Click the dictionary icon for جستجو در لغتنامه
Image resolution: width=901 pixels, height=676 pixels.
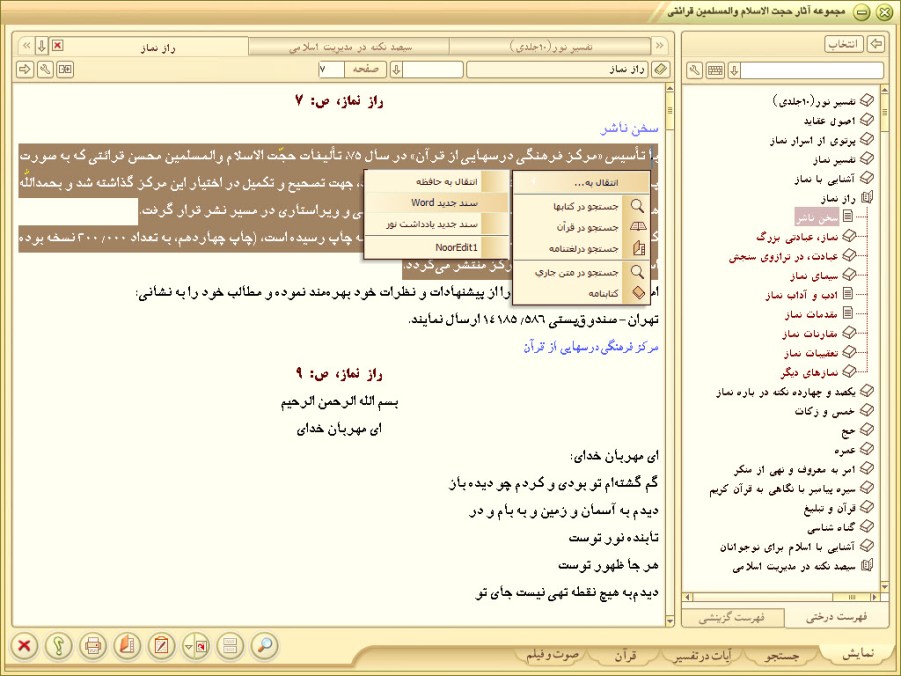[638, 248]
